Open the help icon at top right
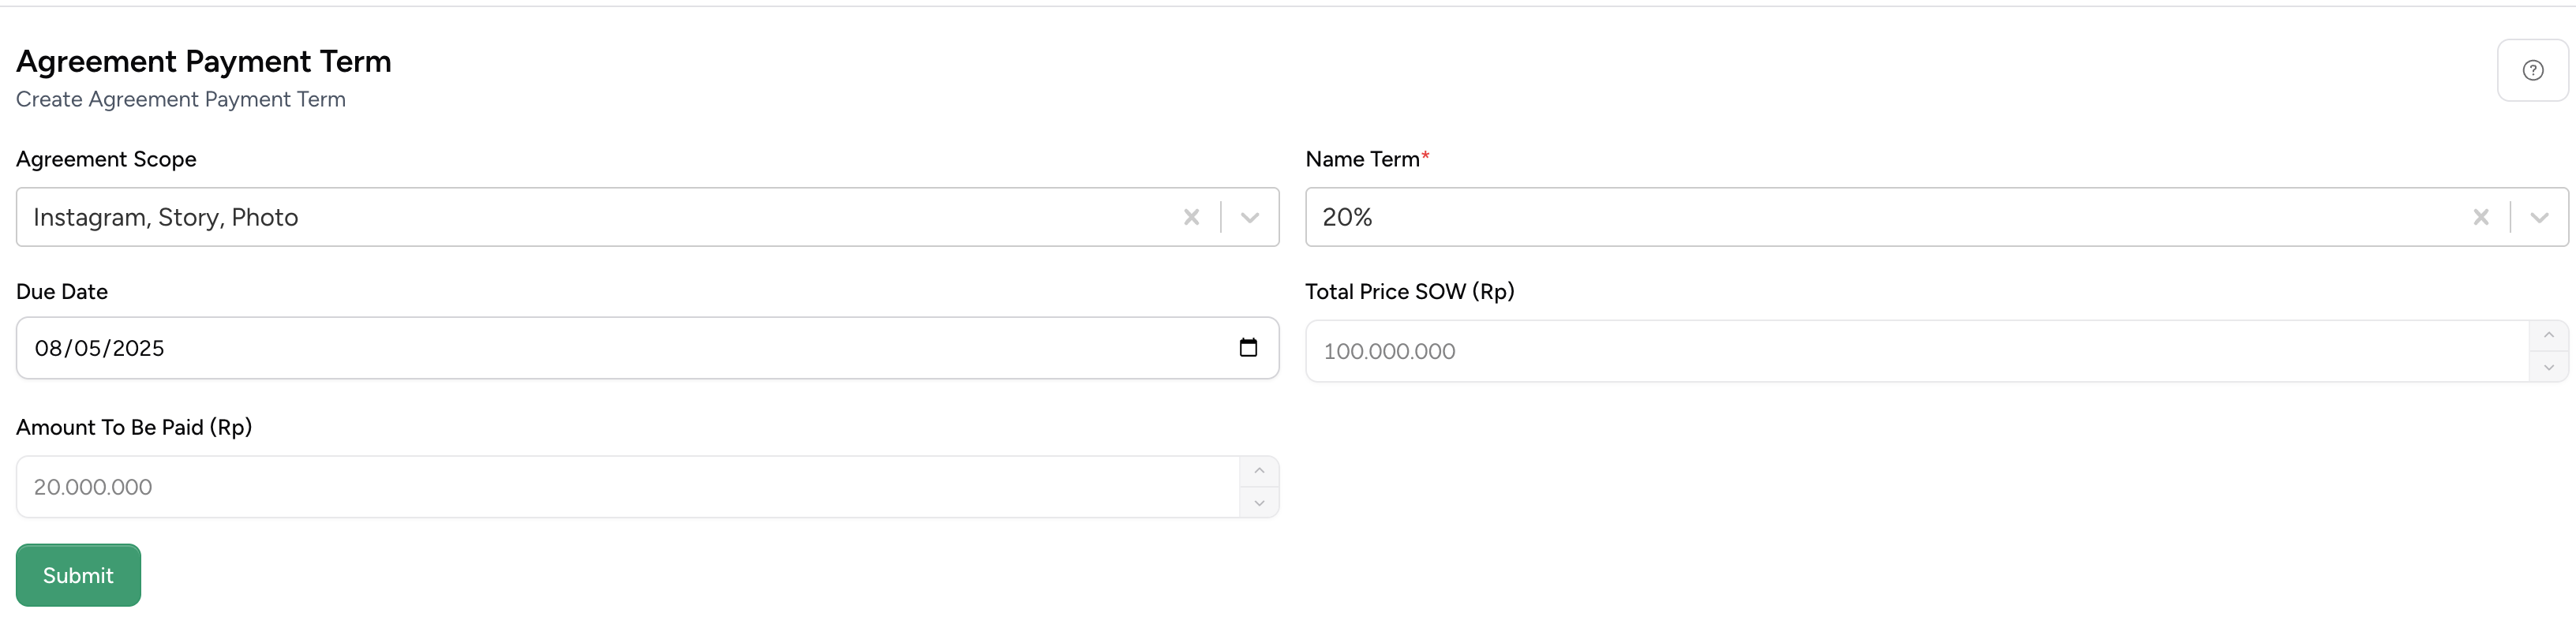 pos(2532,69)
